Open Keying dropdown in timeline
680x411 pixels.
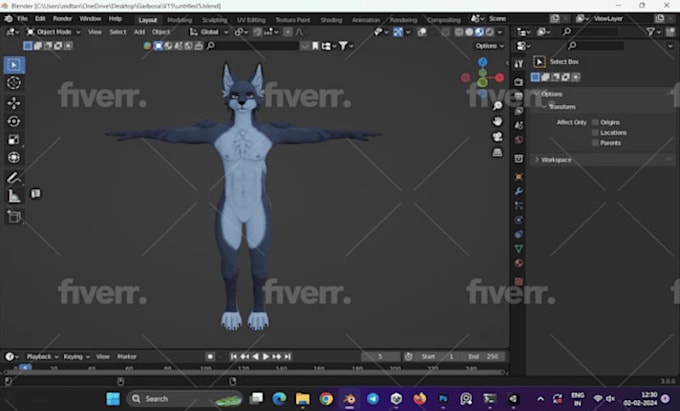click(76, 356)
